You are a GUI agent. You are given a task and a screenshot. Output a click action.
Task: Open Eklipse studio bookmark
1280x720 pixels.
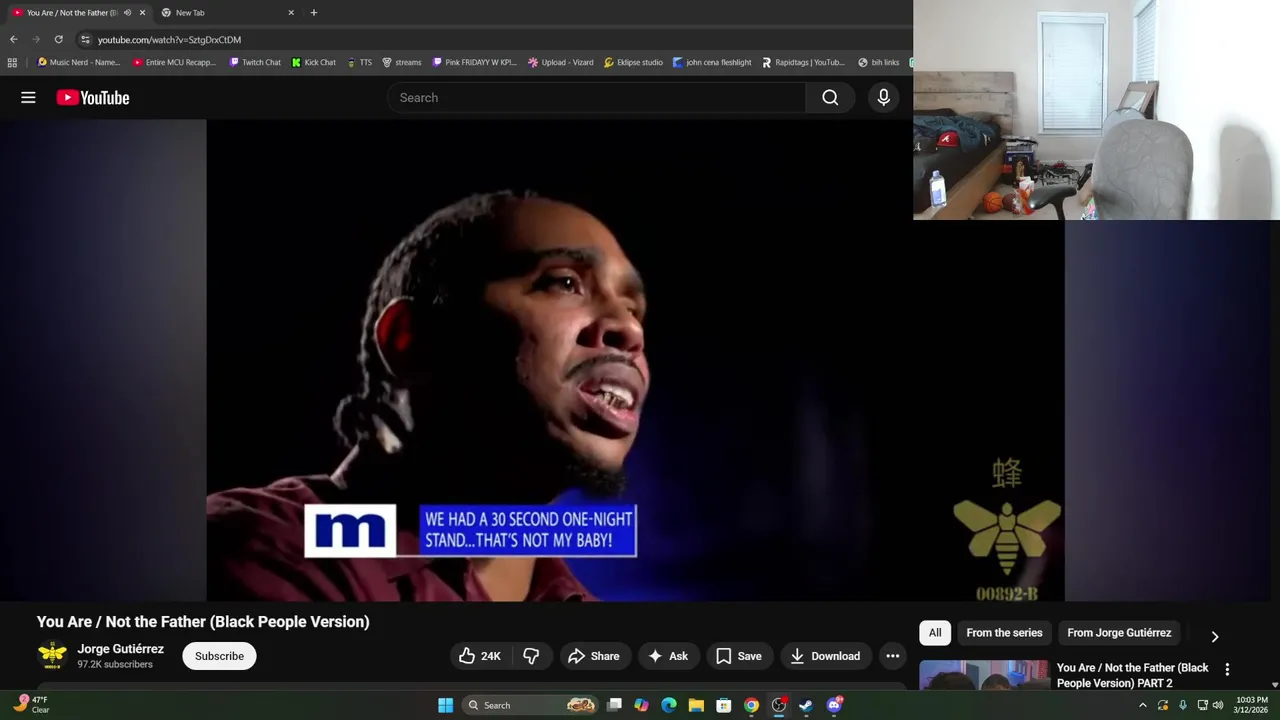(x=633, y=62)
